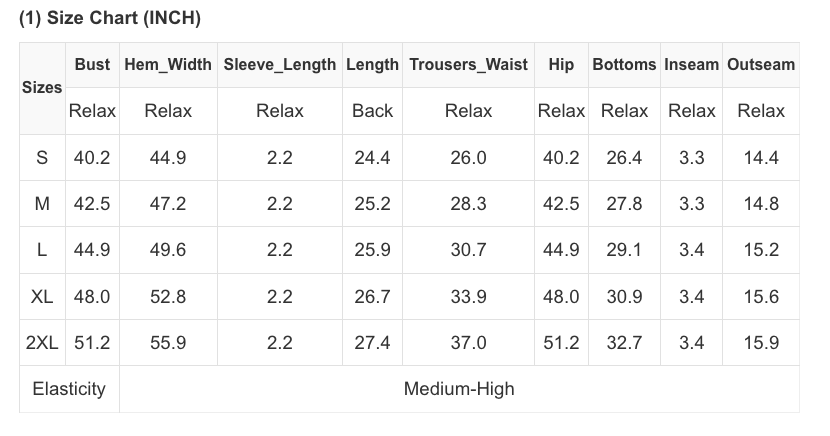Select the Sleeve_Length column header
The image size is (830, 436).
click(280, 65)
